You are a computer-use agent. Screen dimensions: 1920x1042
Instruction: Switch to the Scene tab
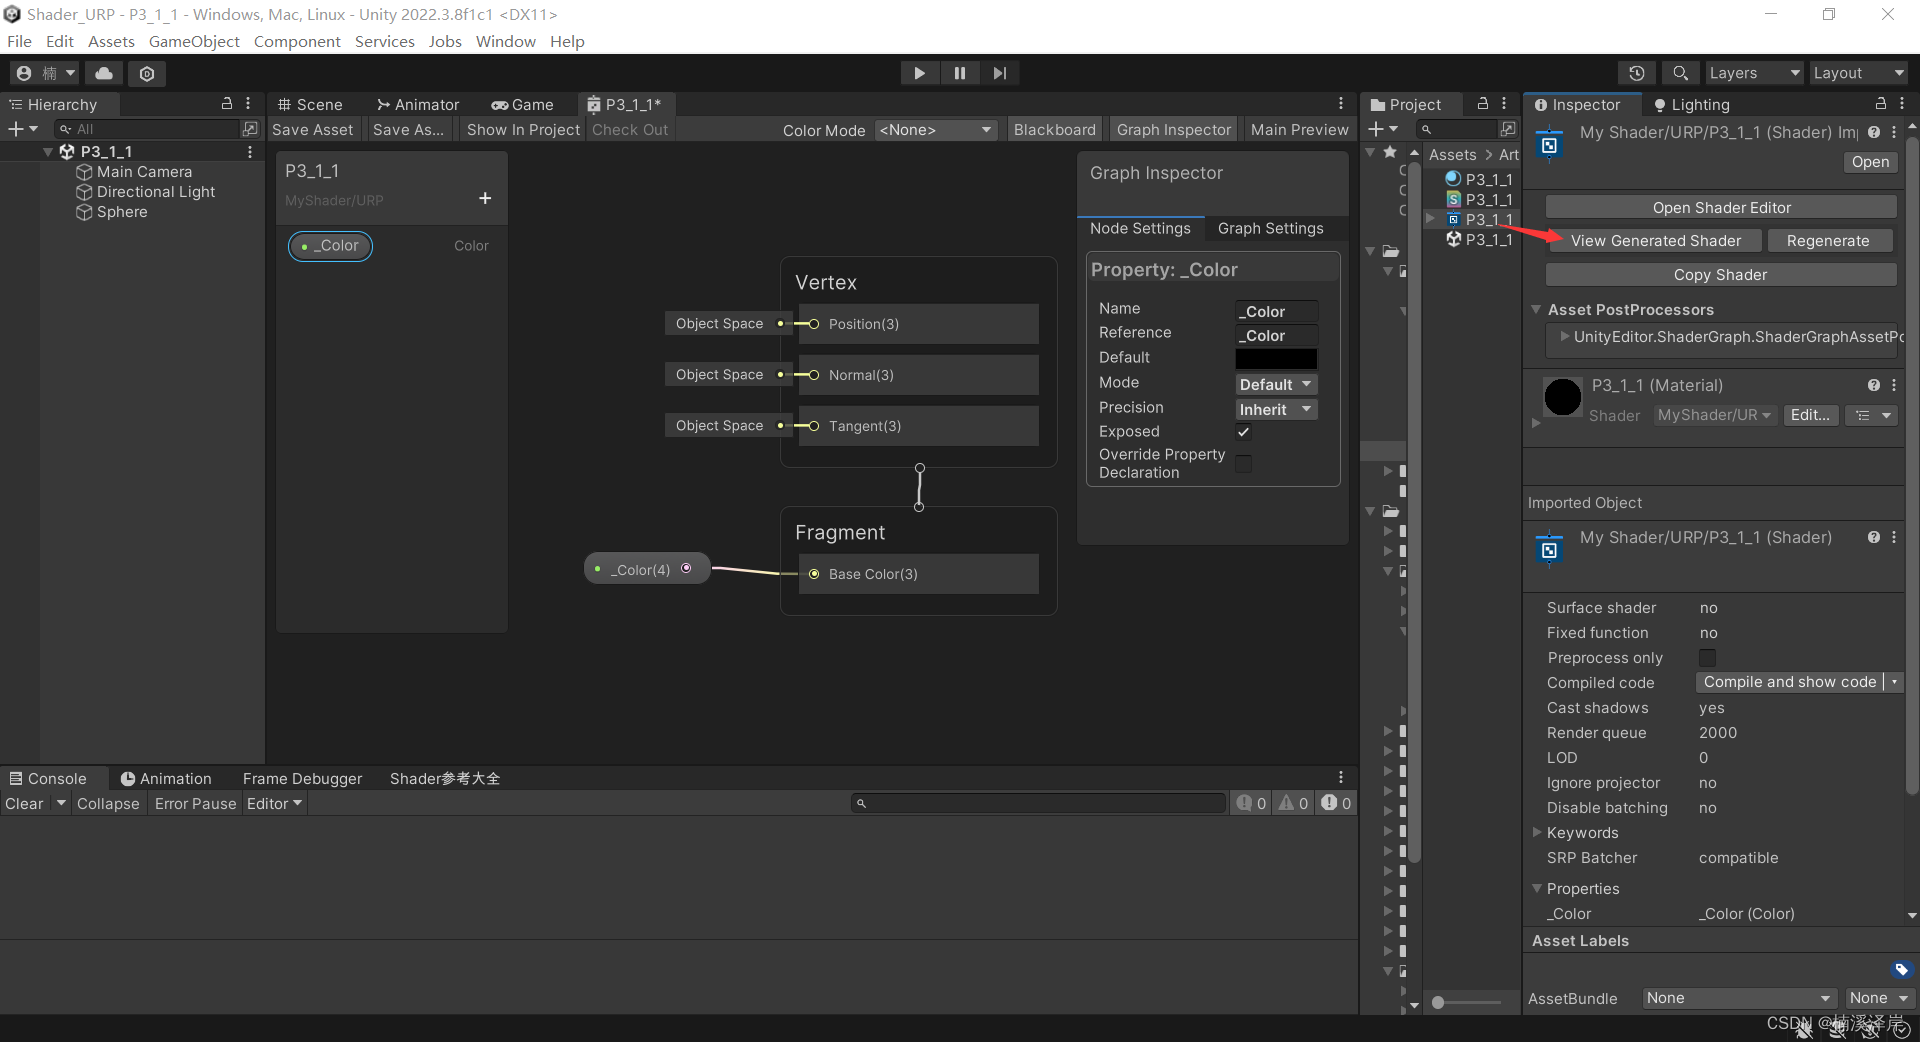[x=310, y=104]
